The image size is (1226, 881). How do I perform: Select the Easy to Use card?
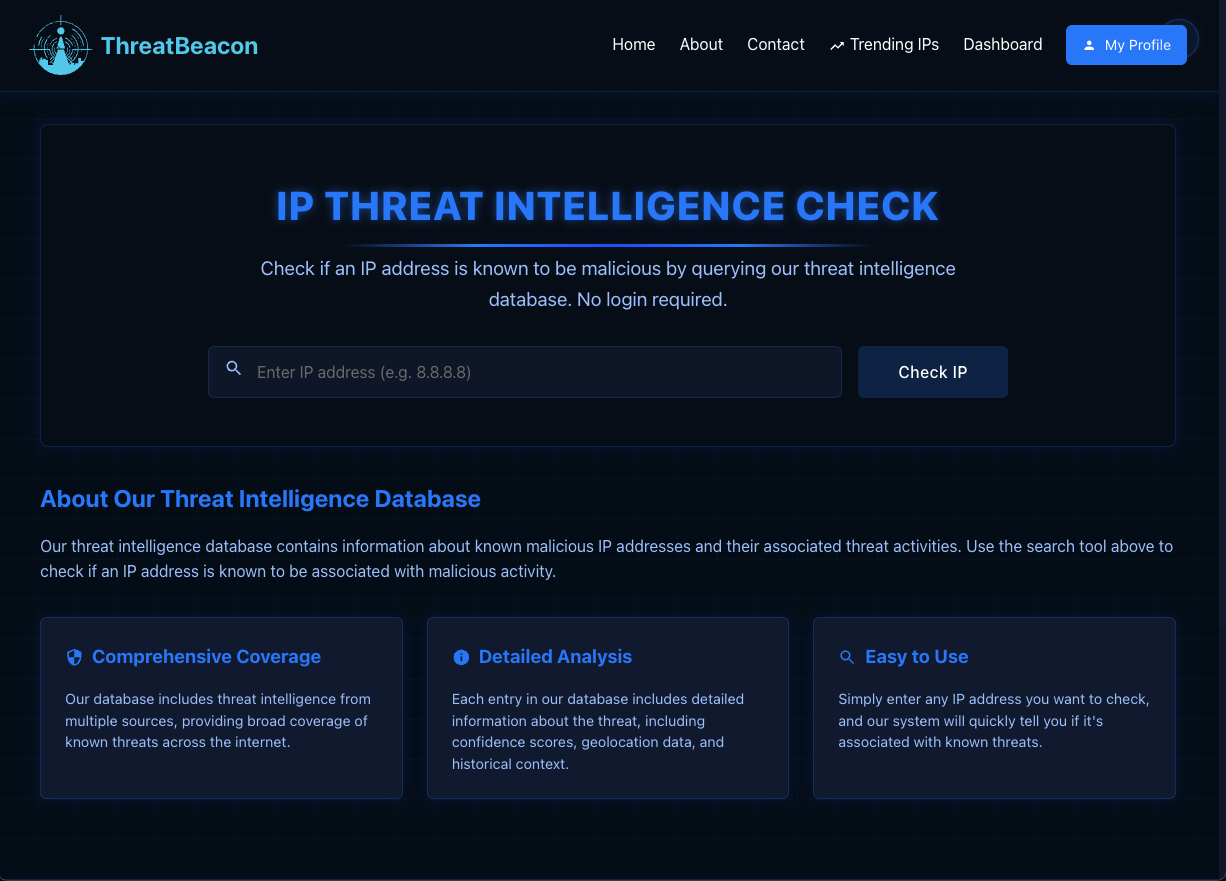click(994, 707)
